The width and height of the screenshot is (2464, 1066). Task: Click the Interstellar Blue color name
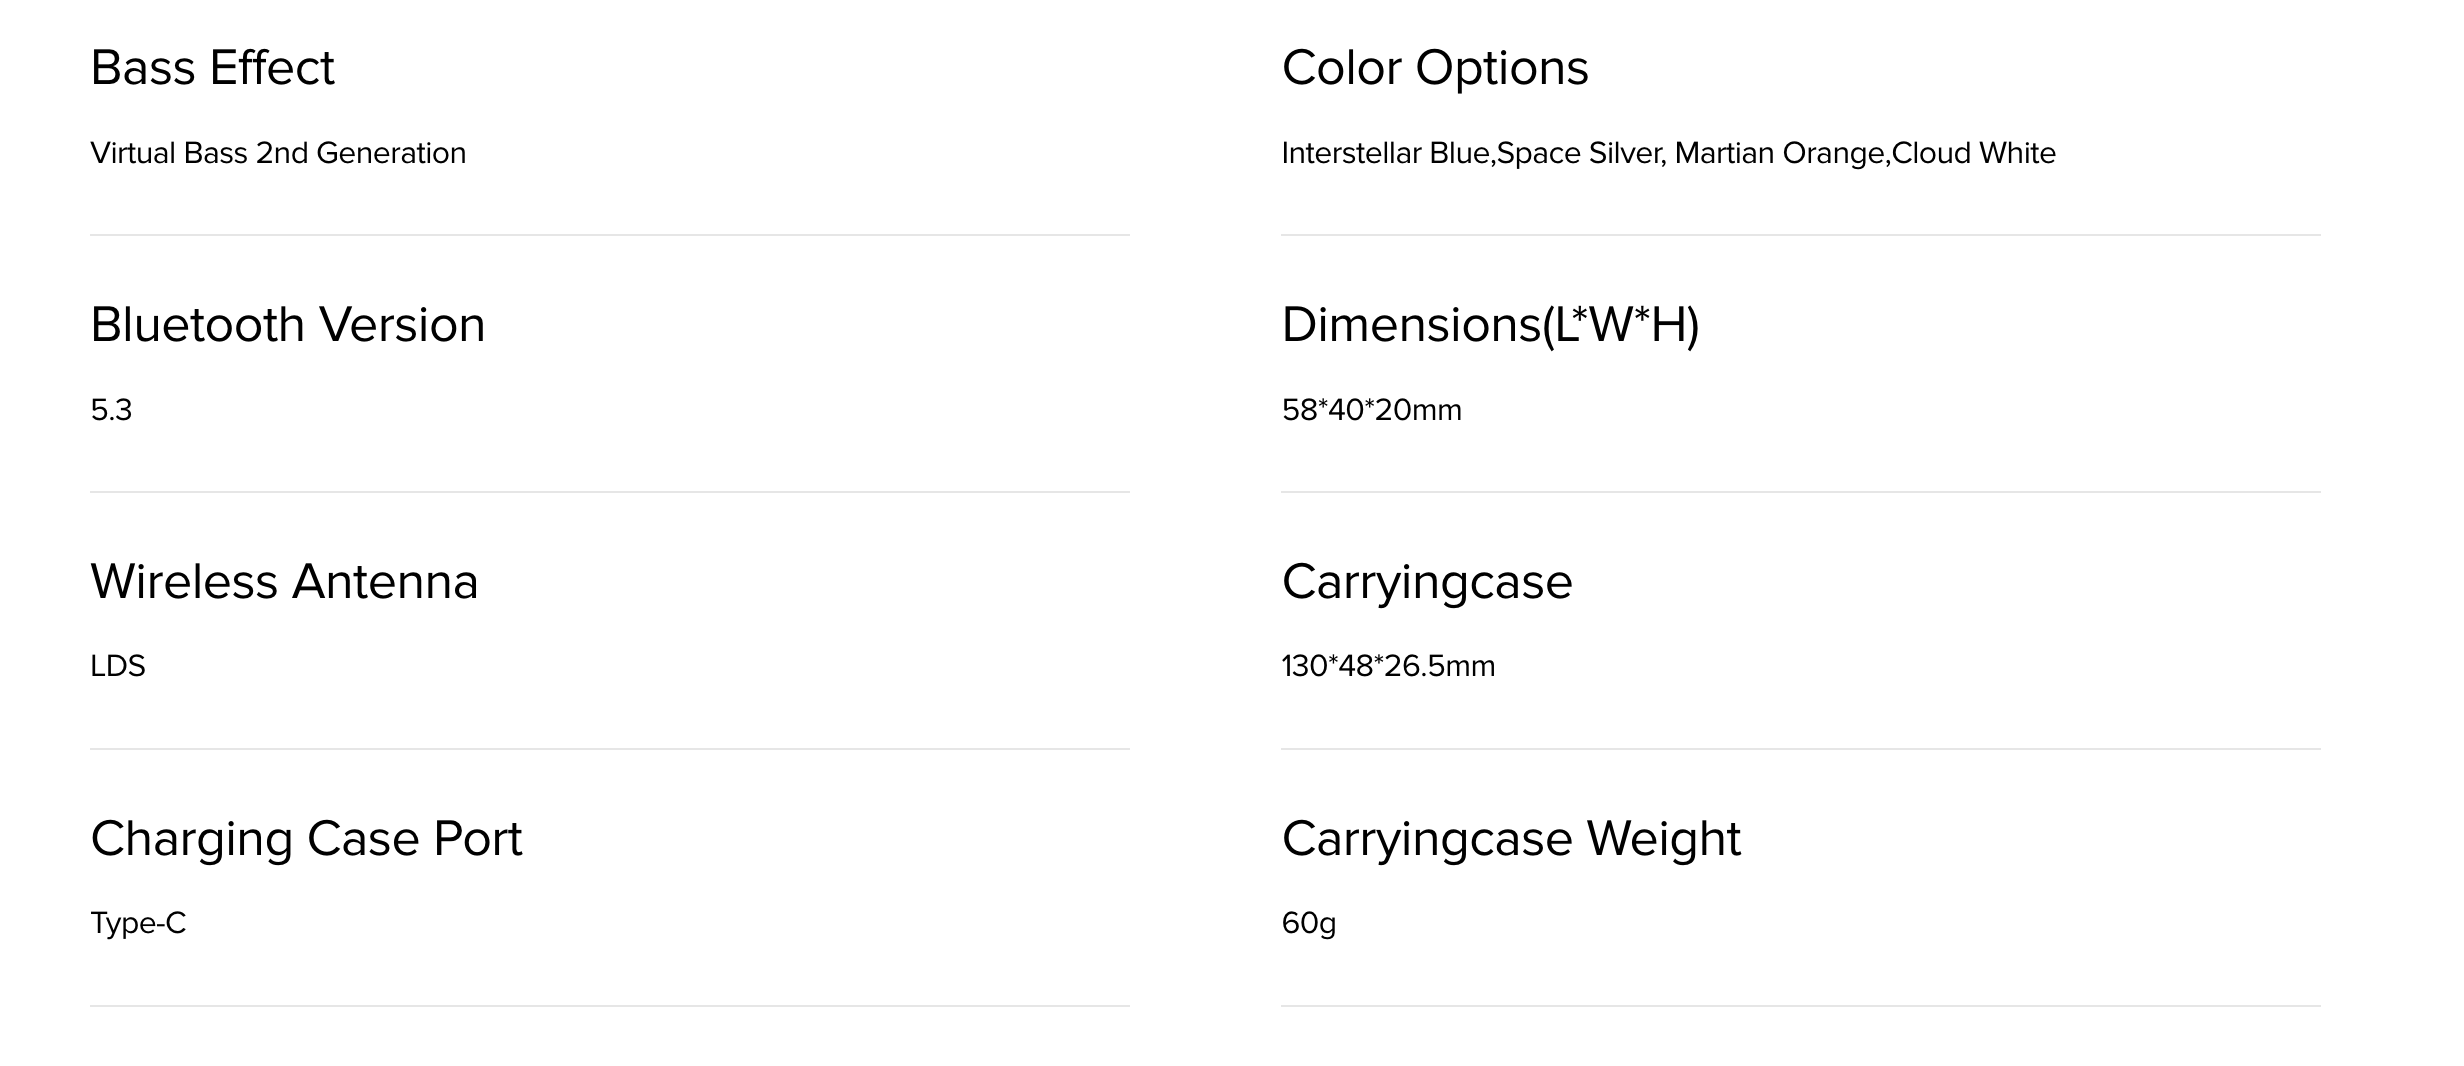[1386, 153]
